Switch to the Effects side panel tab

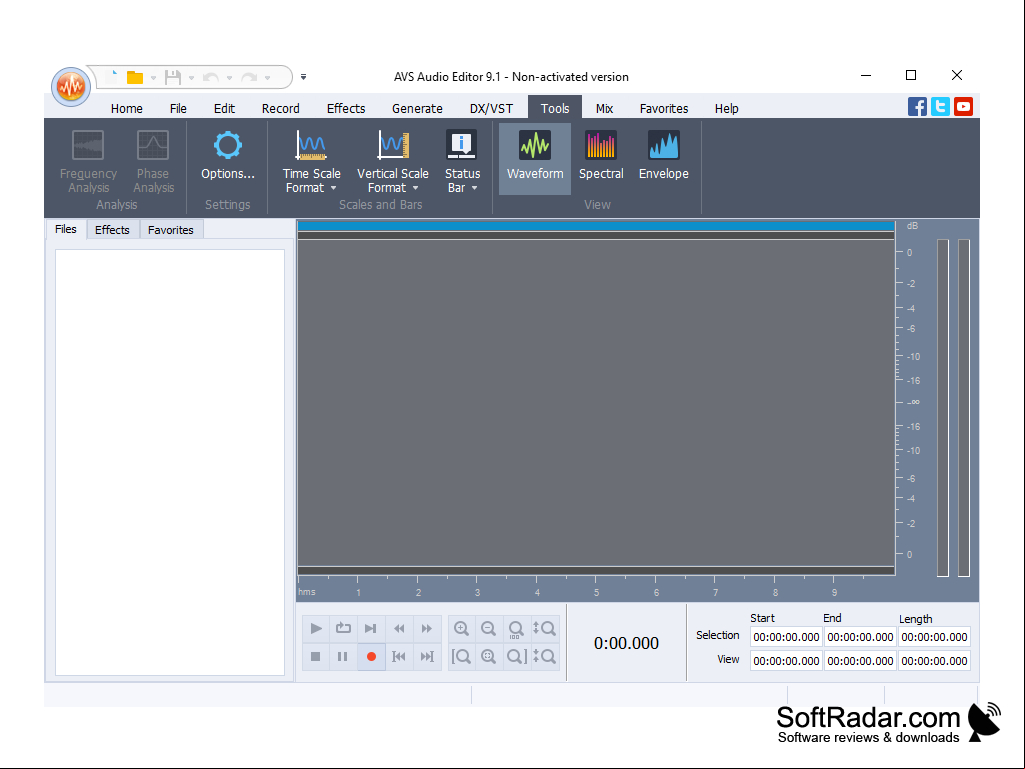click(x=112, y=230)
